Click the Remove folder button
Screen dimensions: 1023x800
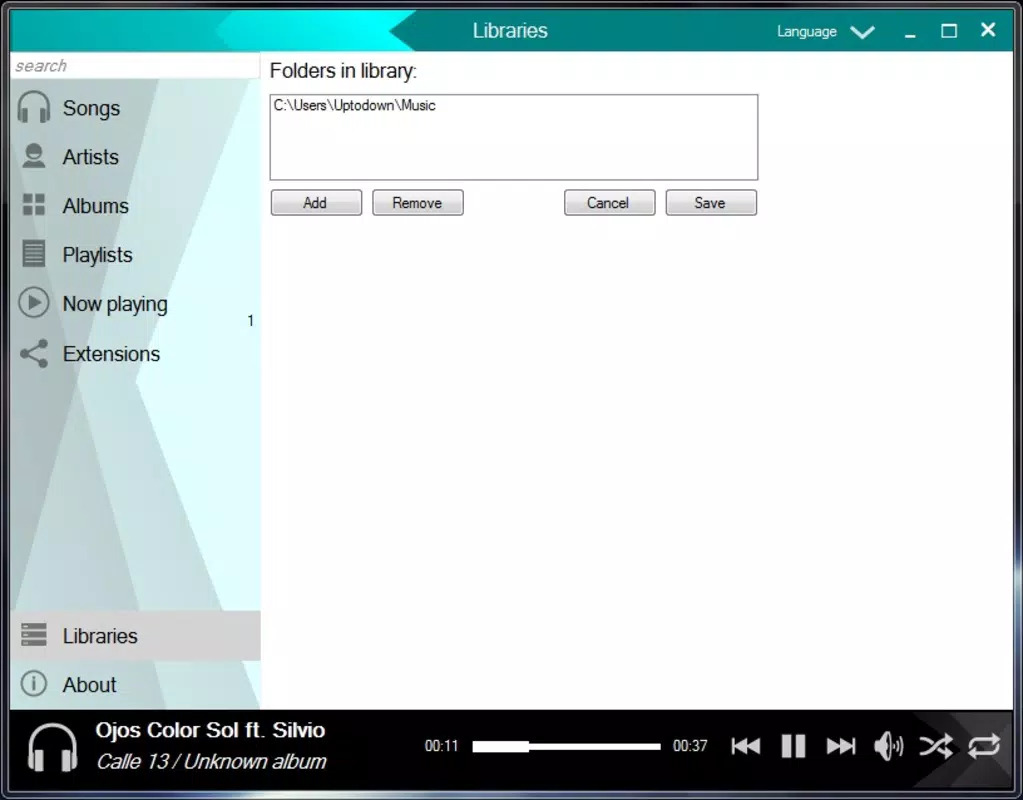tap(418, 203)
